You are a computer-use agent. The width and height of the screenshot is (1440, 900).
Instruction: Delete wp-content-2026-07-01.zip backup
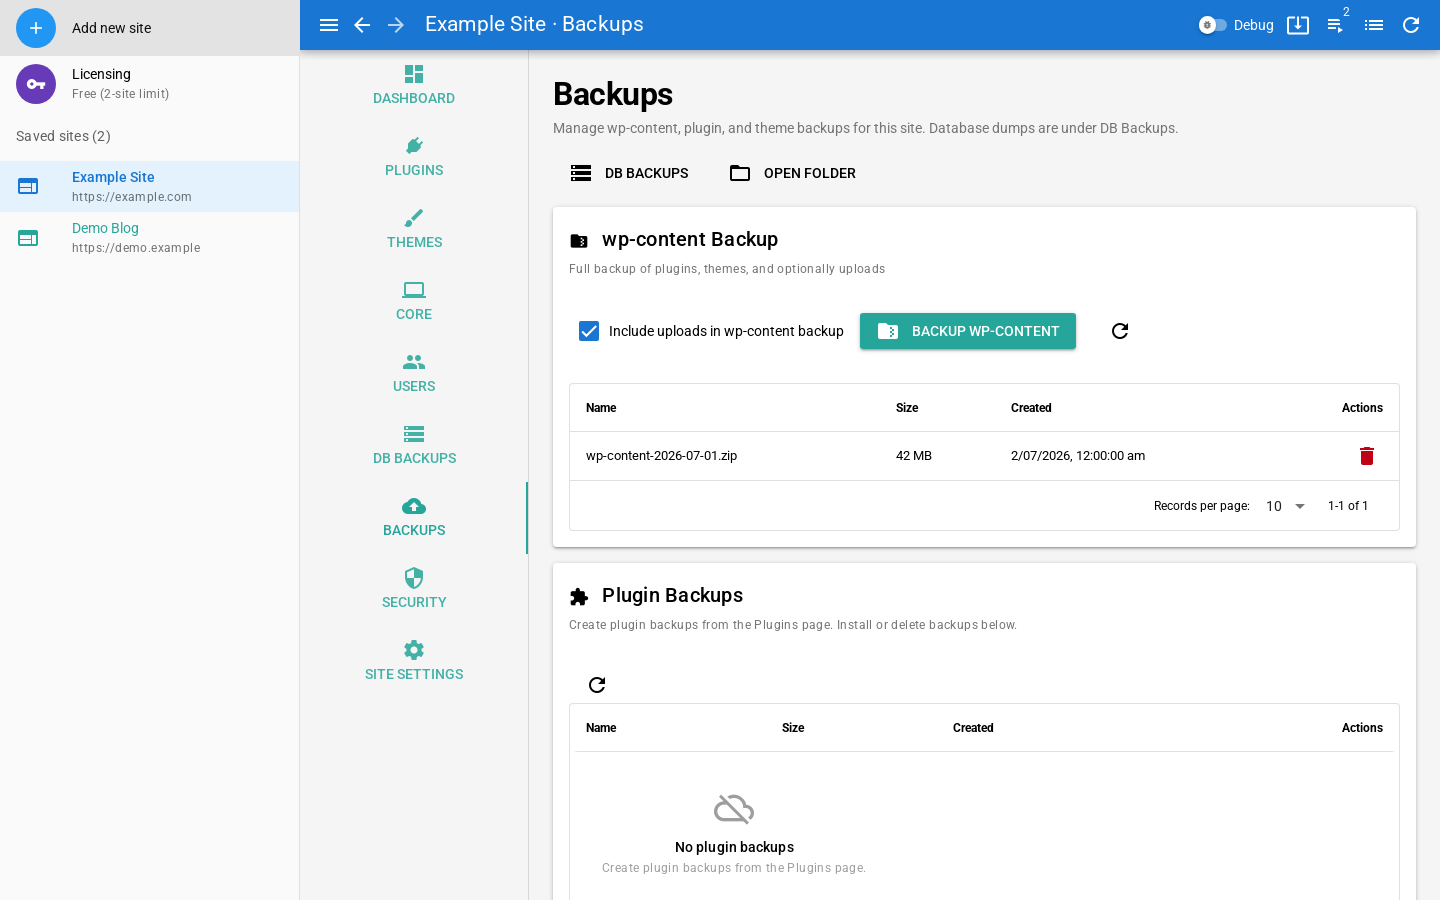coord(1367,456)
